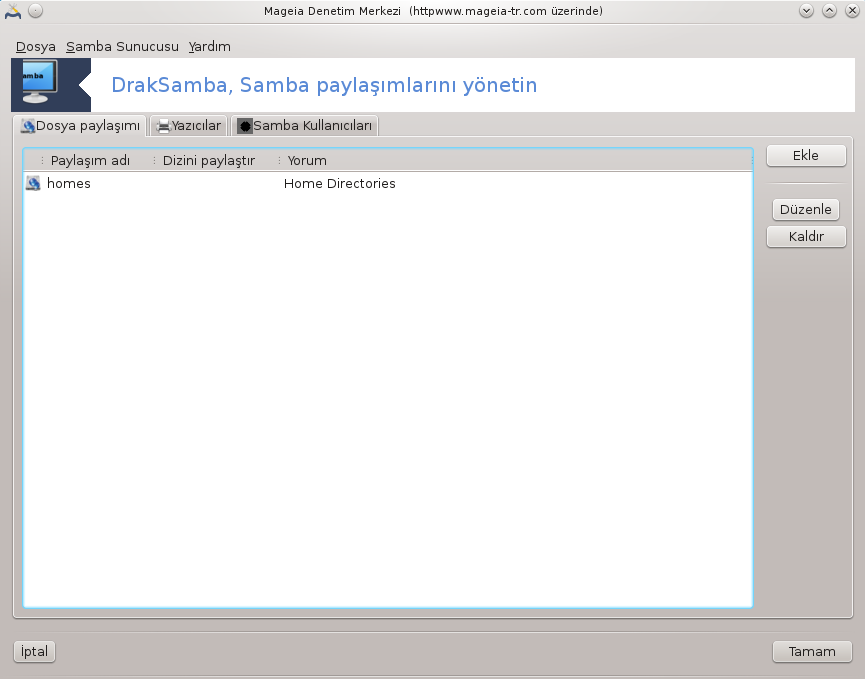Click the Mageia window menu icon
Viewport: 865px width, 679px height.
click(13, 10)
